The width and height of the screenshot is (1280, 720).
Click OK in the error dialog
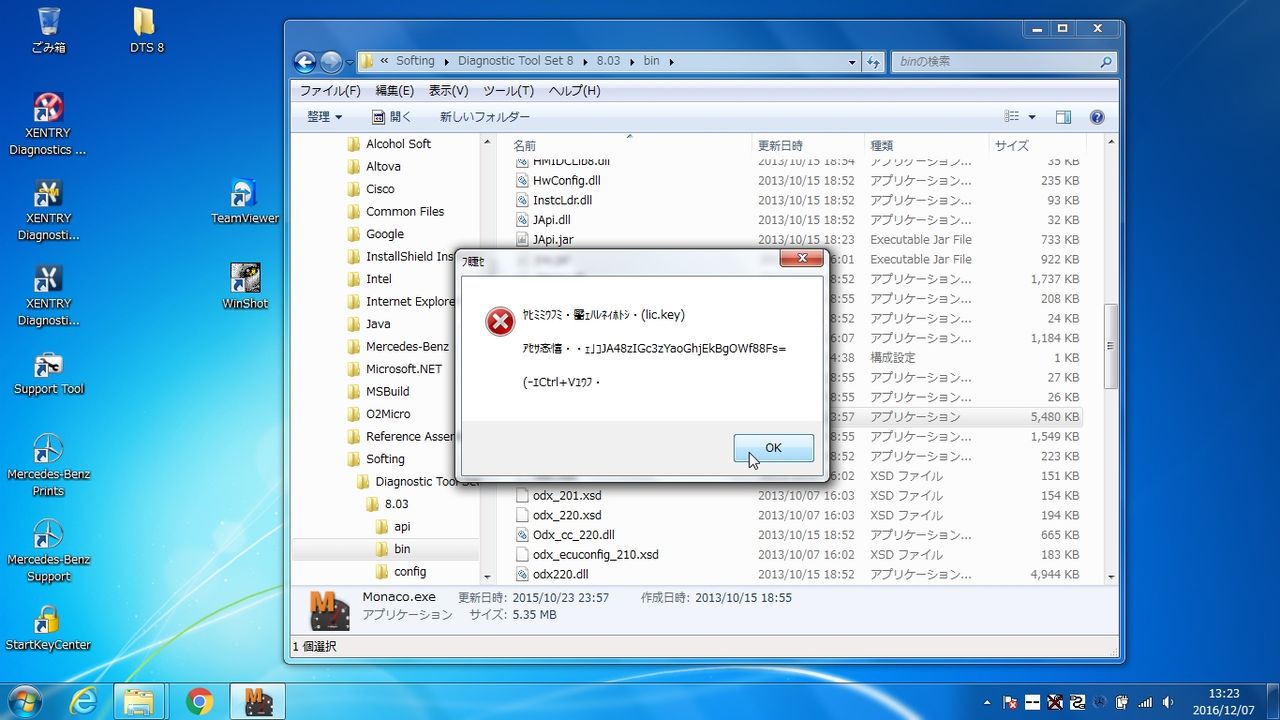pyautogui.click(x=773, y=448)
